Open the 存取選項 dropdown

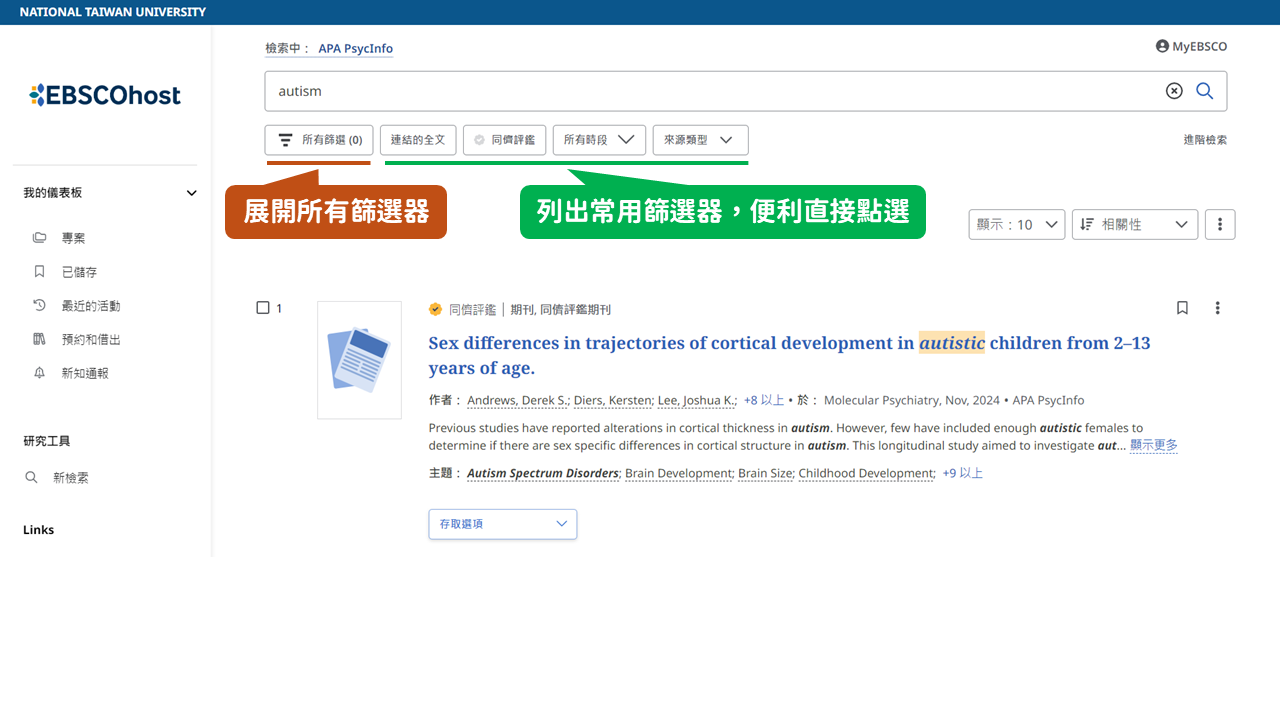[502, 524]
